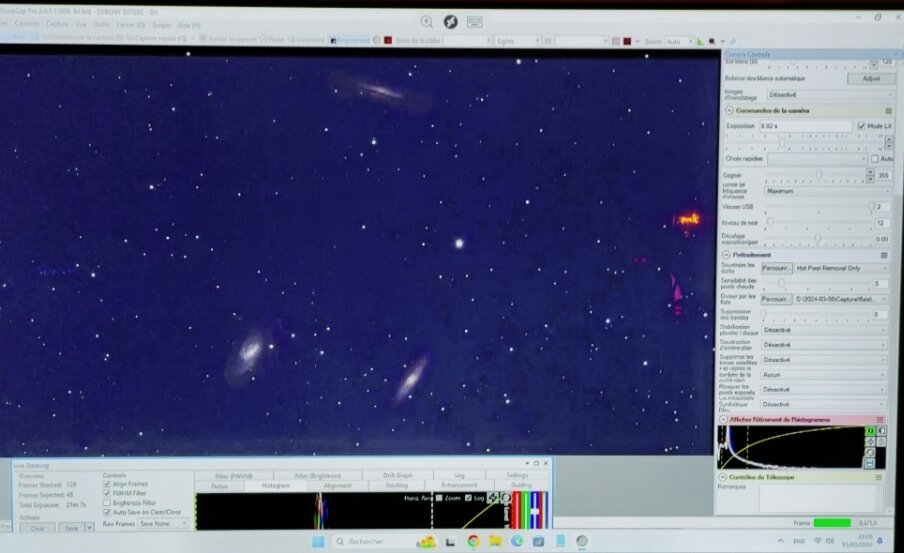Toggle the Align Frames checkbox
Viewport: 904px width, 553px height.
tap(107, 484)
